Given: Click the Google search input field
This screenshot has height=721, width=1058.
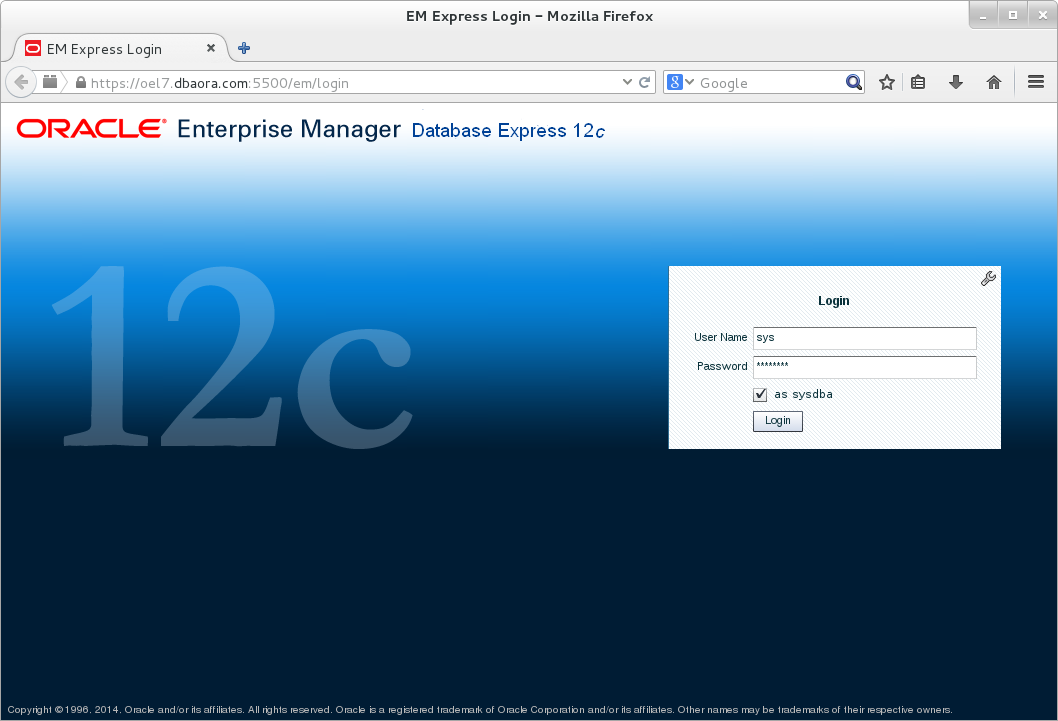Looking at the screenshot, I should [771, 83].
